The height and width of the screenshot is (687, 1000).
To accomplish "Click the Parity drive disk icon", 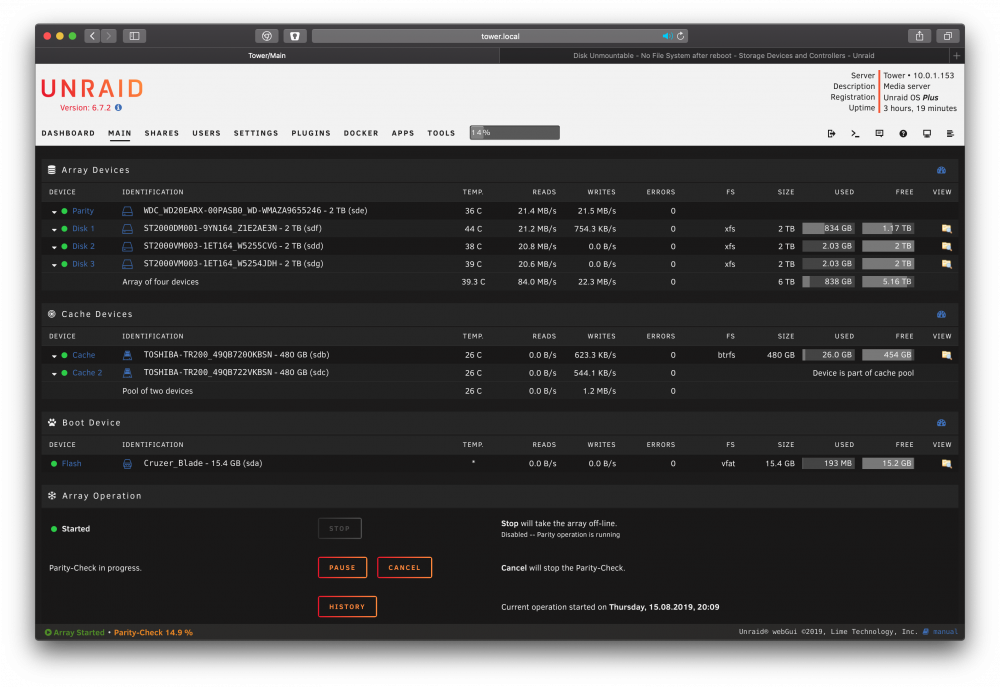I will (128, 211).
